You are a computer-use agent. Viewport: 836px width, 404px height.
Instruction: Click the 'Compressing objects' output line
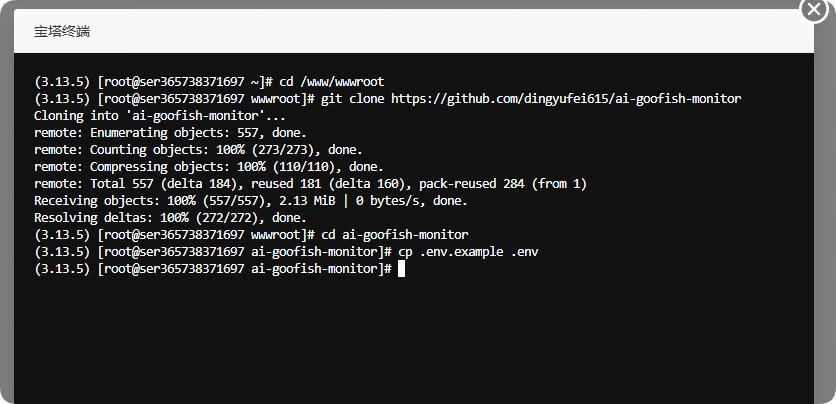coord(209,167)
